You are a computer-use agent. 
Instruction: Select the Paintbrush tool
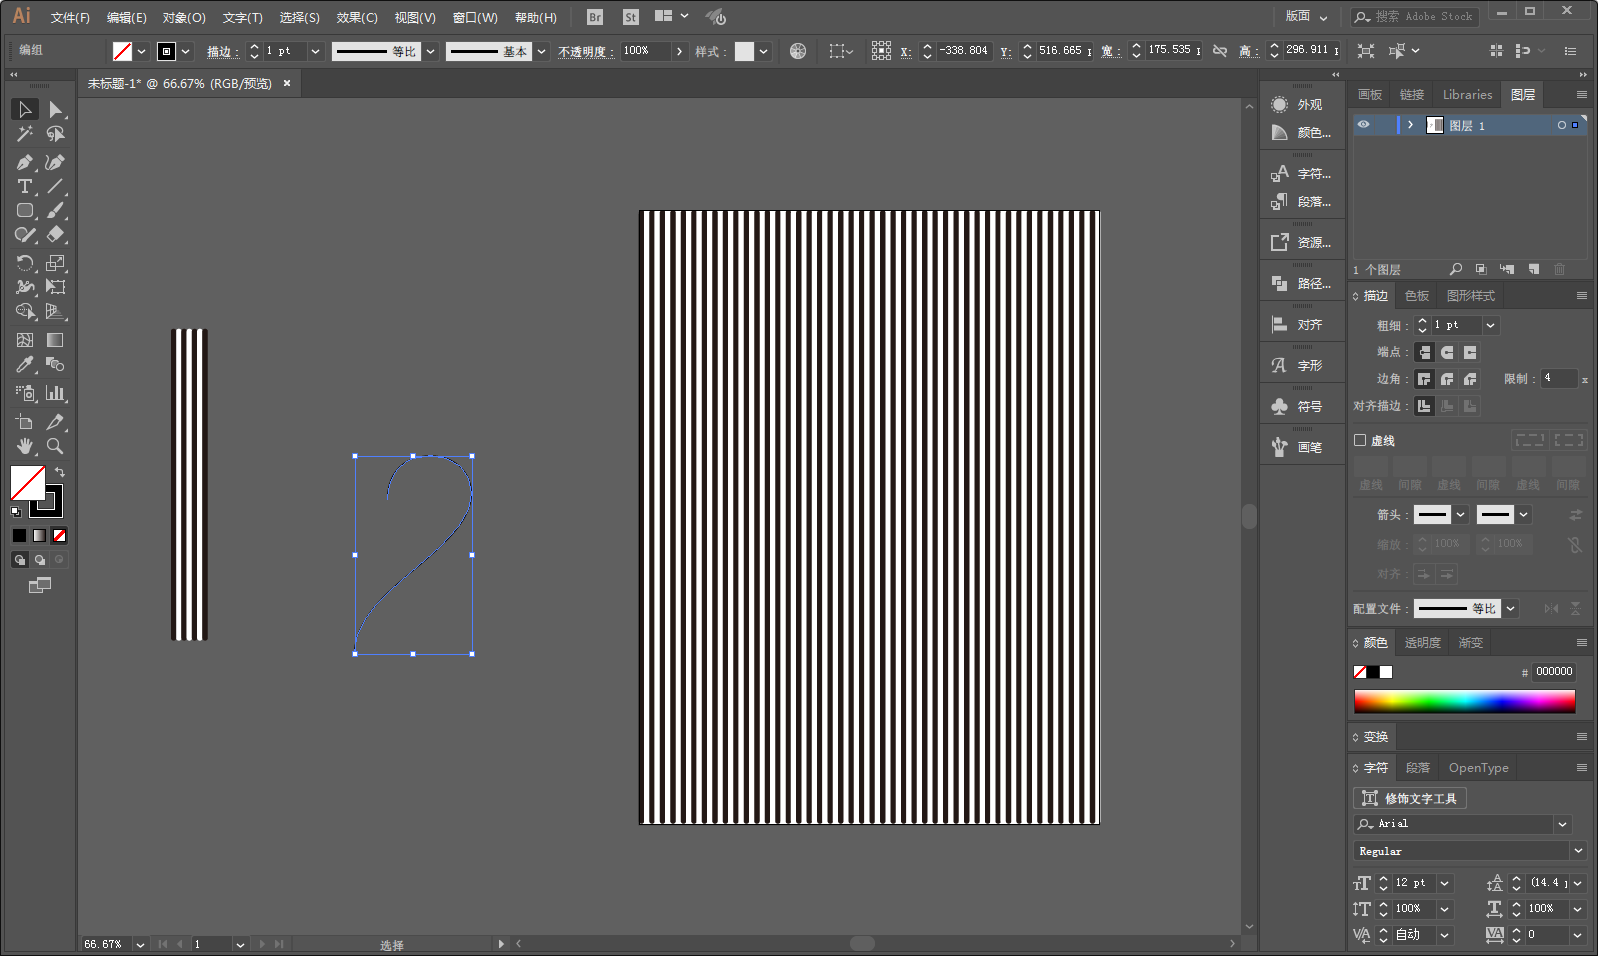56,210
